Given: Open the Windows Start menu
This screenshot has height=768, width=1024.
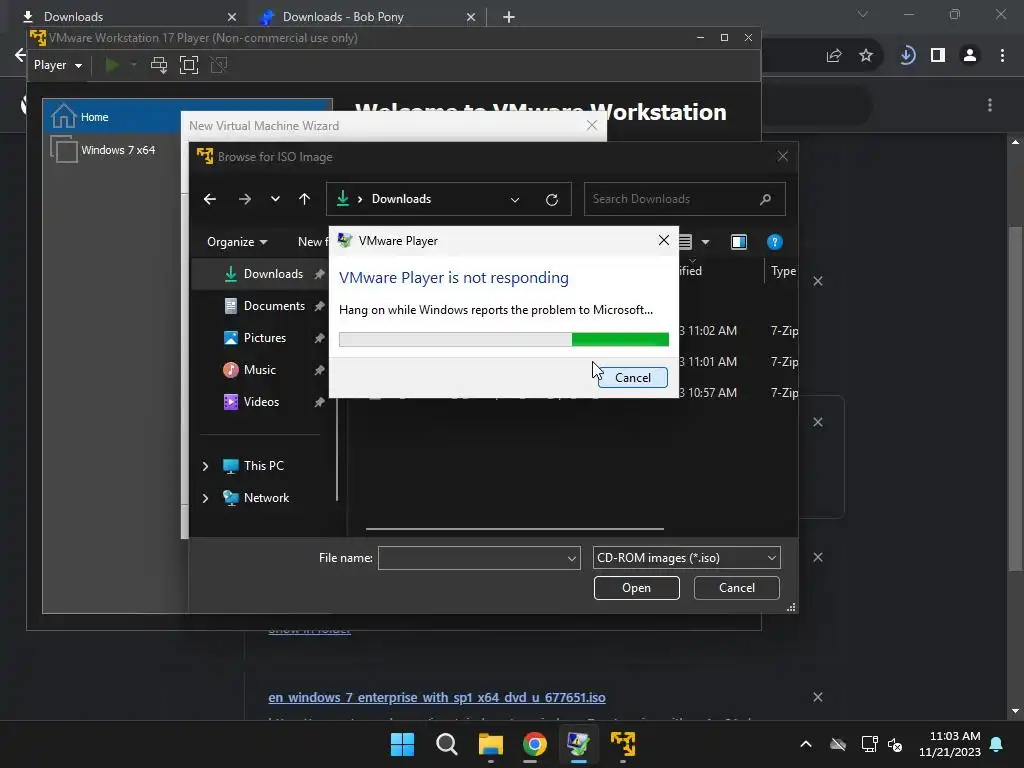Looking at the screenshot, I should (x=402, y=744).
